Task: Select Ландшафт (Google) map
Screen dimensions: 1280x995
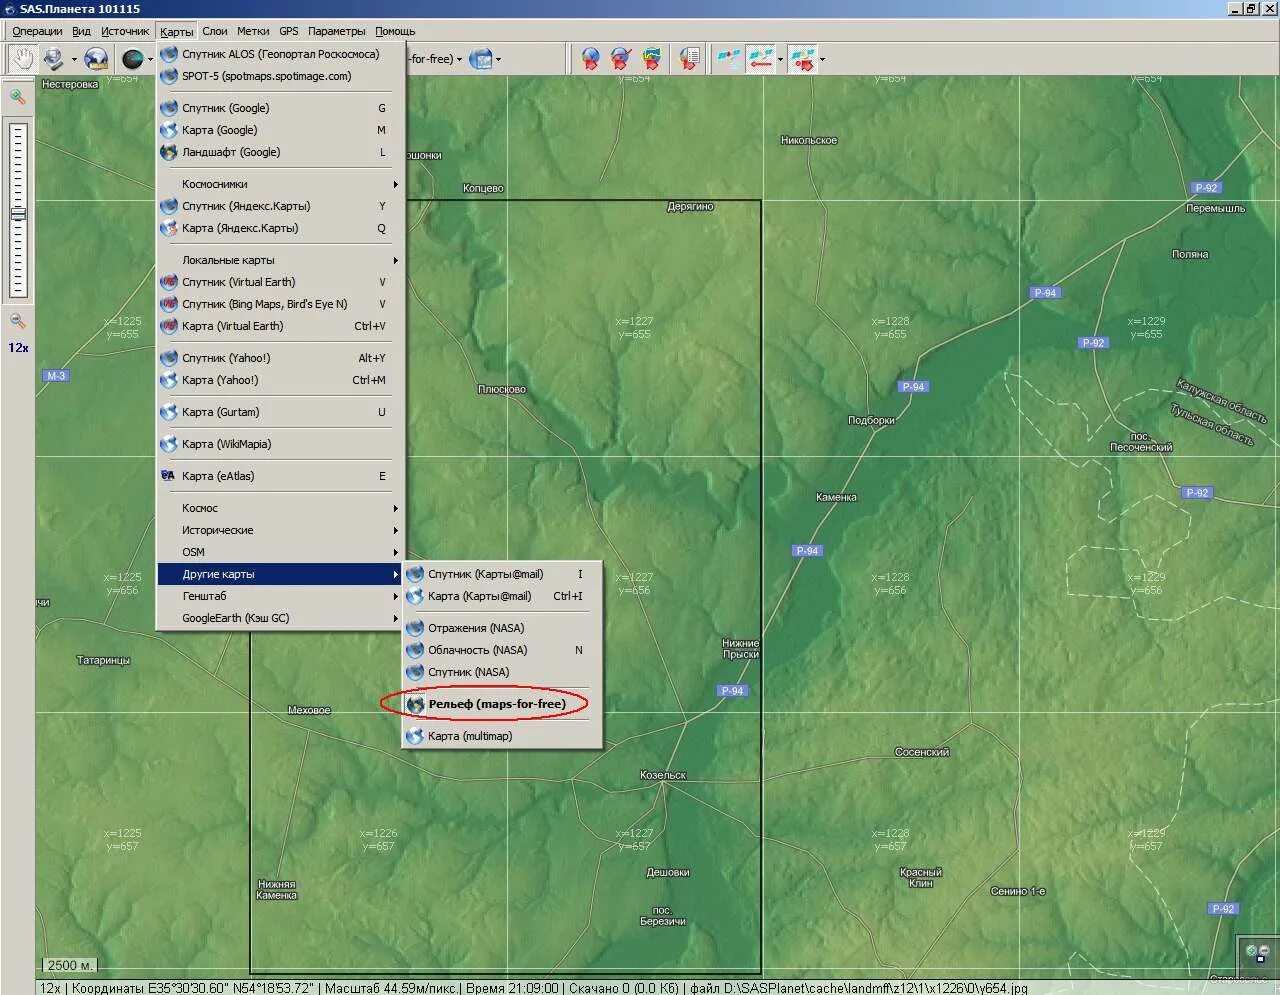Action: (x=280, y=152)
